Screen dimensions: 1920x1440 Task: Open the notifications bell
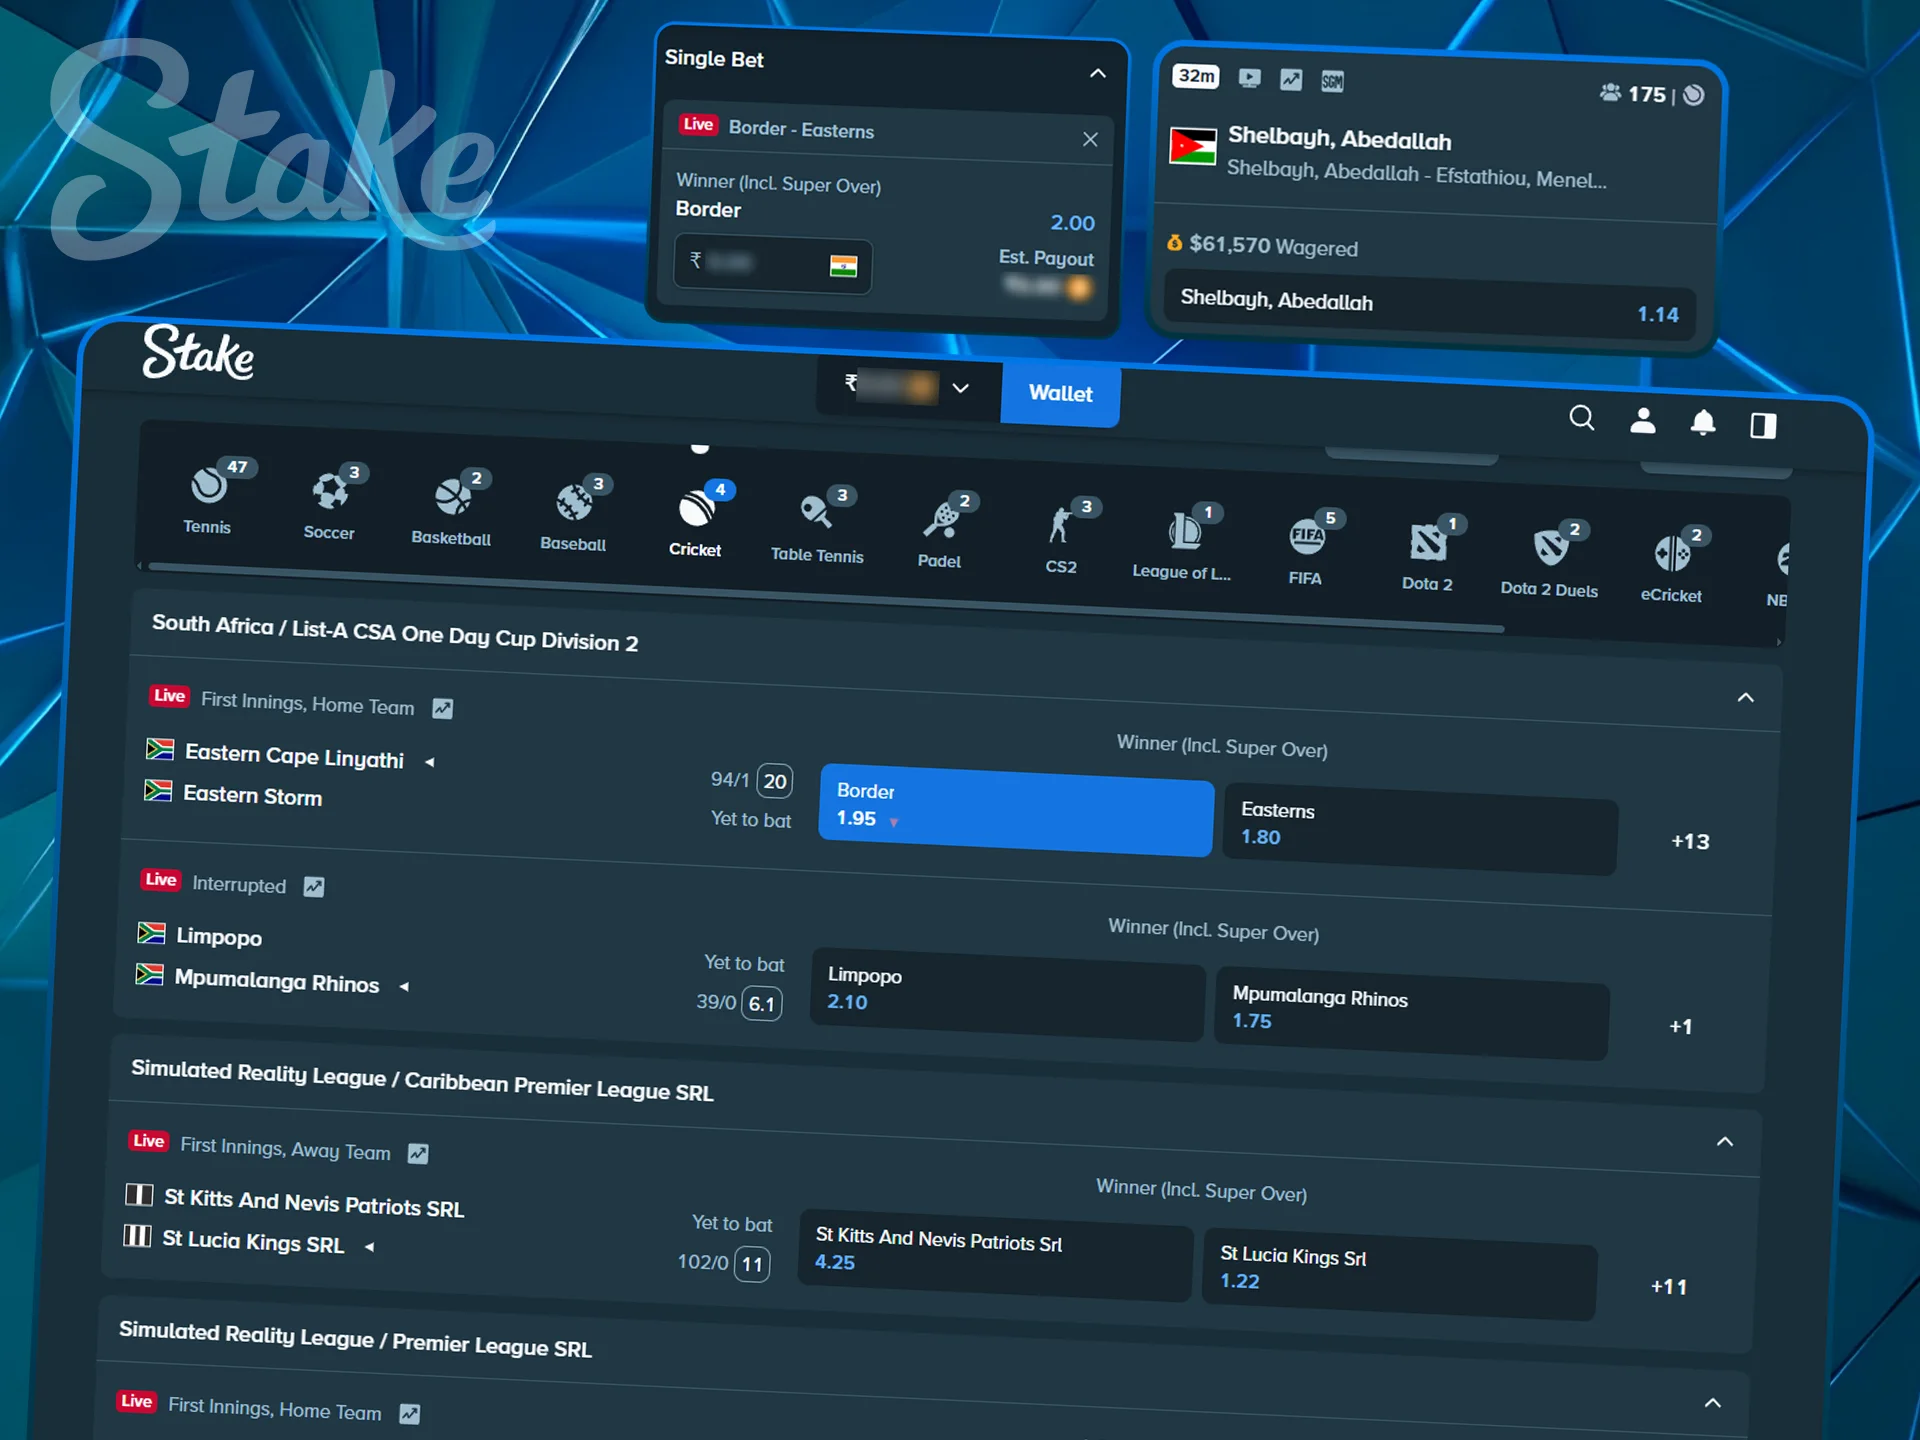tap(1703, 423)
